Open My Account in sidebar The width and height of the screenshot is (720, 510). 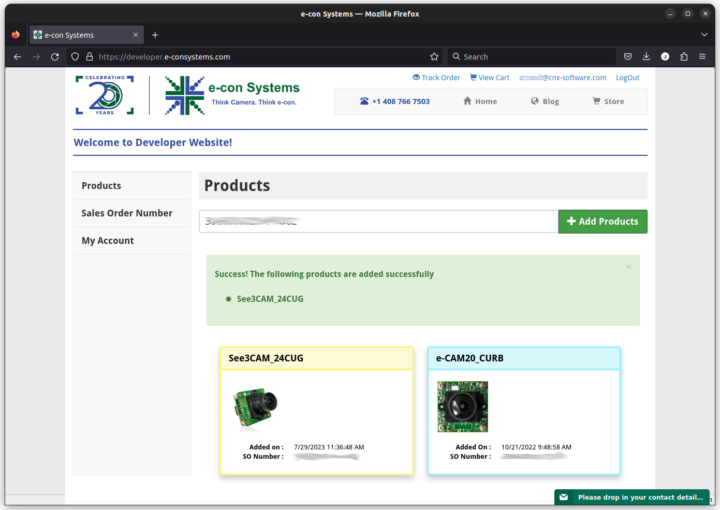[x=132, y=241]
